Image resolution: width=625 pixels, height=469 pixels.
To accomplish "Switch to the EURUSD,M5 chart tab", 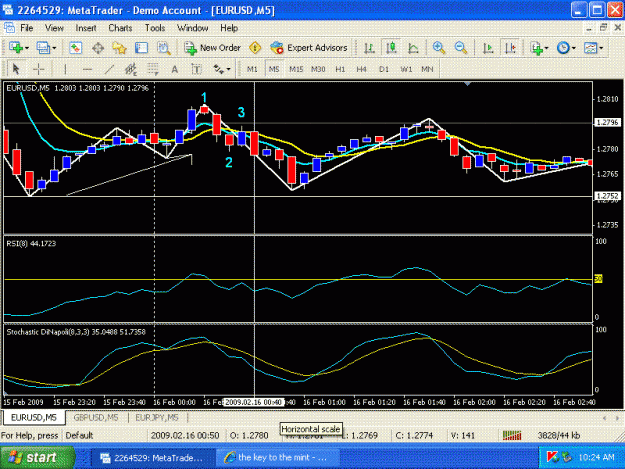I will click(x=34, y=418).
